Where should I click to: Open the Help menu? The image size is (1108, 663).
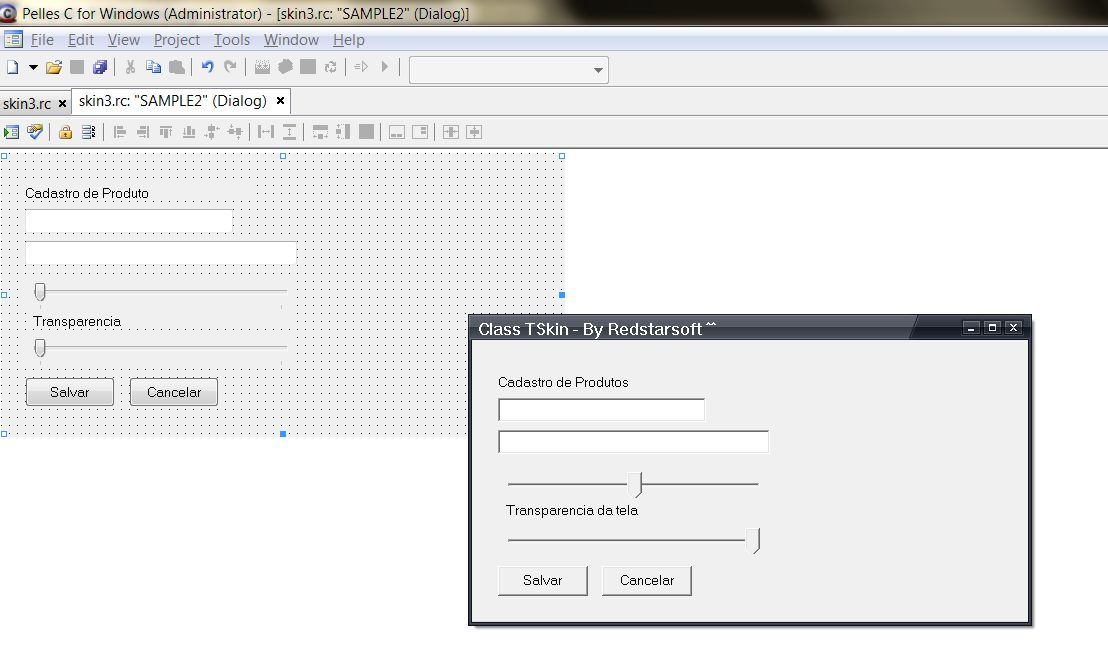click(349, 40)
